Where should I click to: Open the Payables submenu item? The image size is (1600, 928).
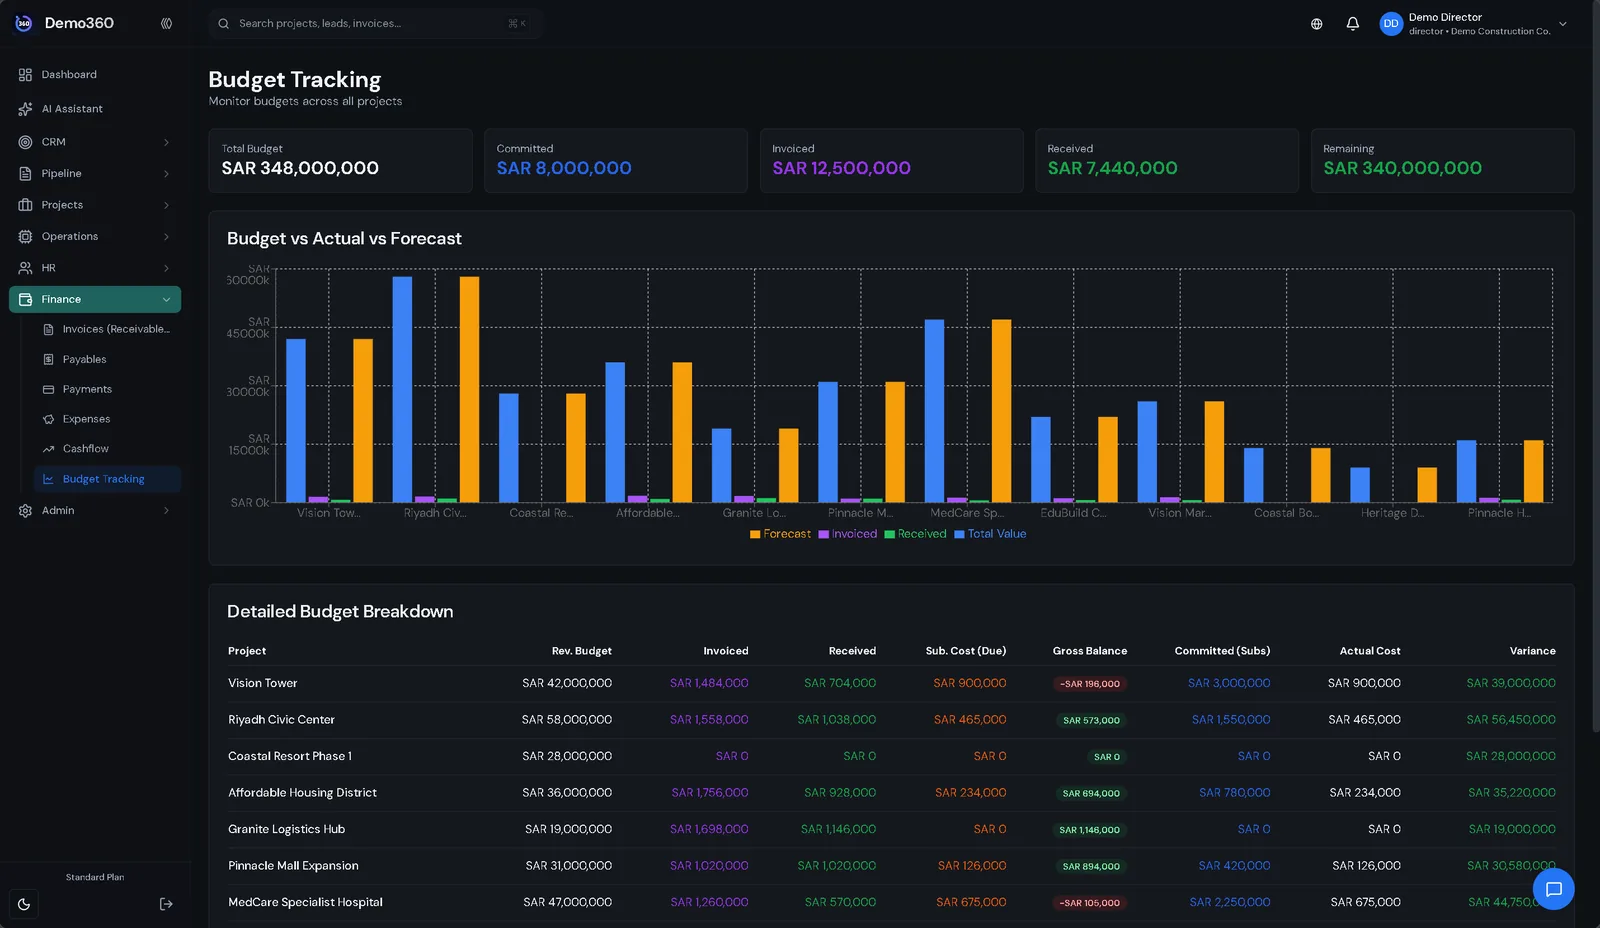coord(107,359)
